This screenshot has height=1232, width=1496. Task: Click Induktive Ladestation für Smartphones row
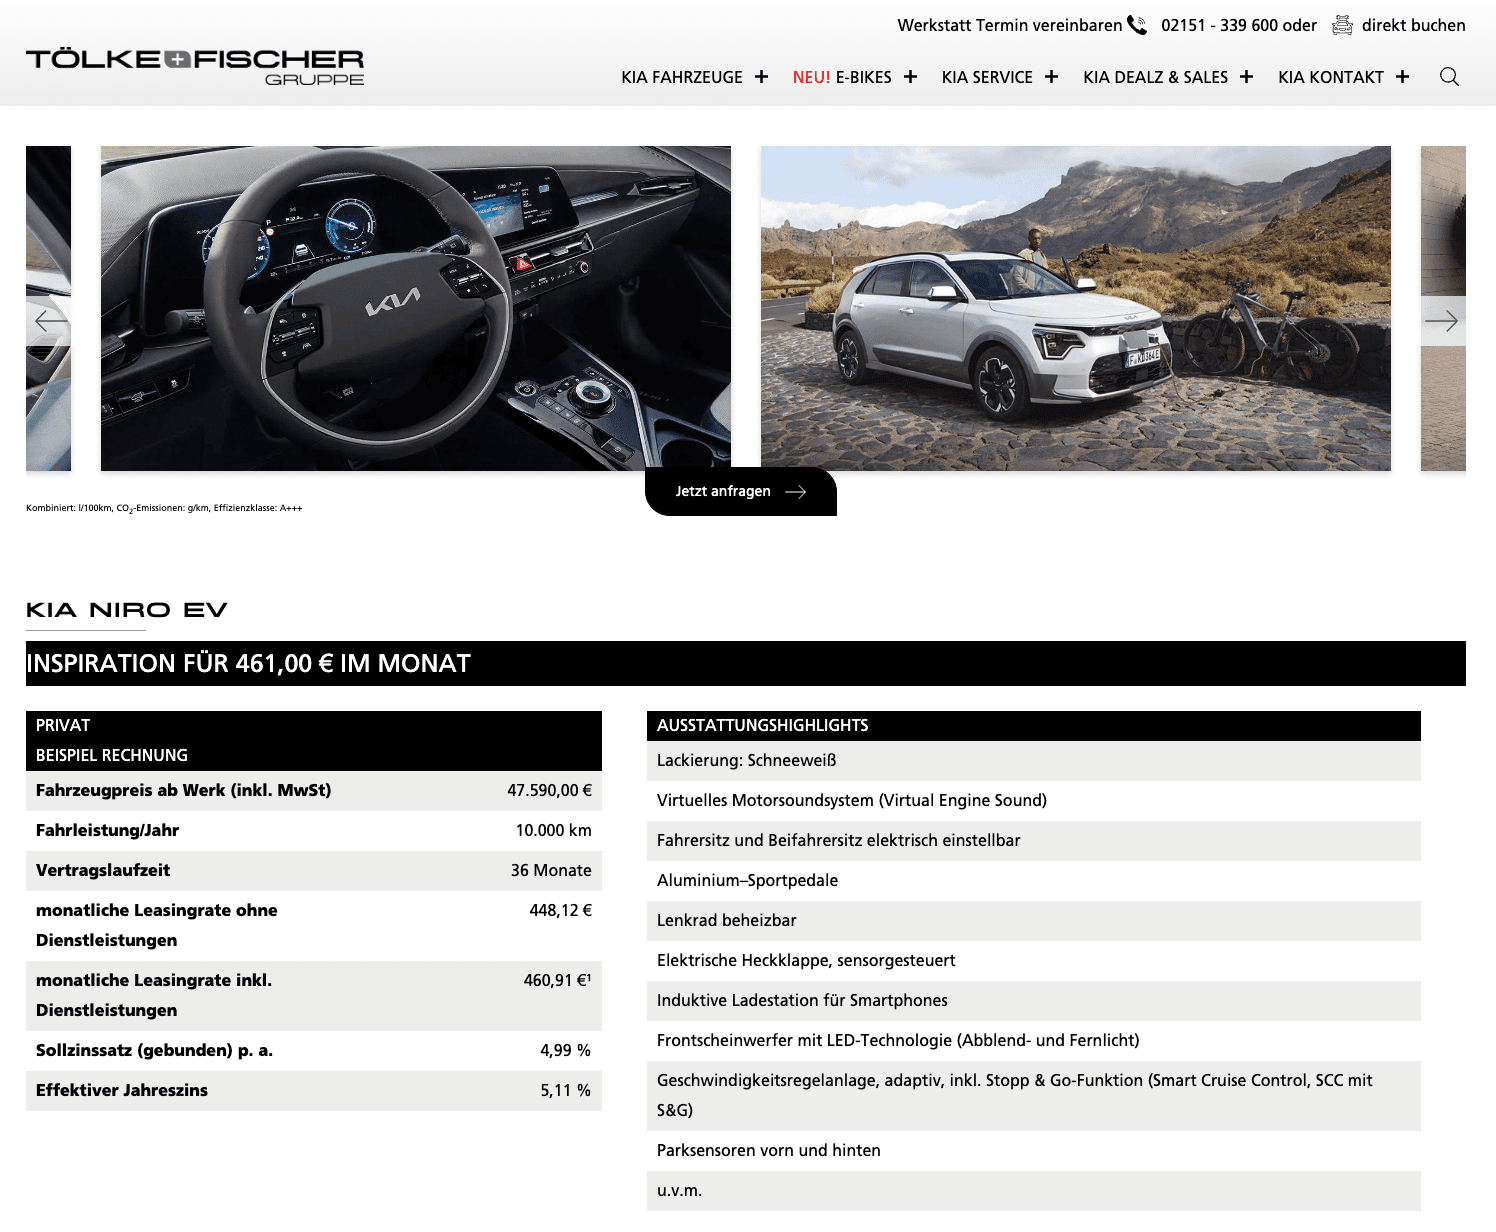1034,1000
